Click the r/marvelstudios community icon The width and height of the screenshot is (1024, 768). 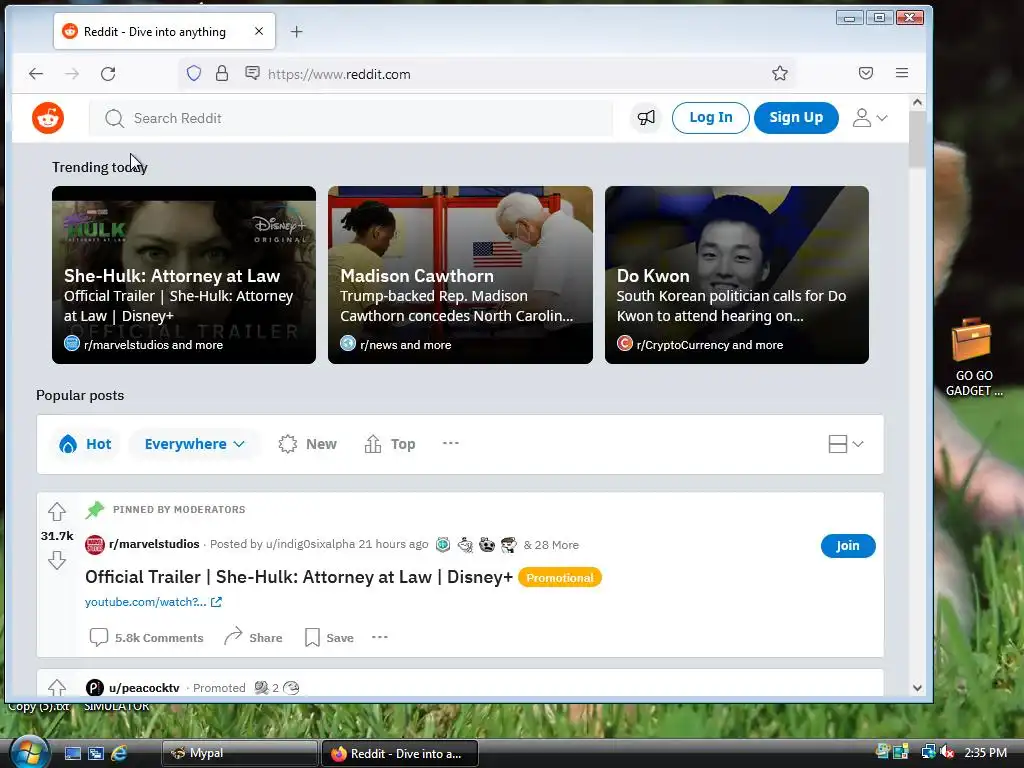point(95,545)
